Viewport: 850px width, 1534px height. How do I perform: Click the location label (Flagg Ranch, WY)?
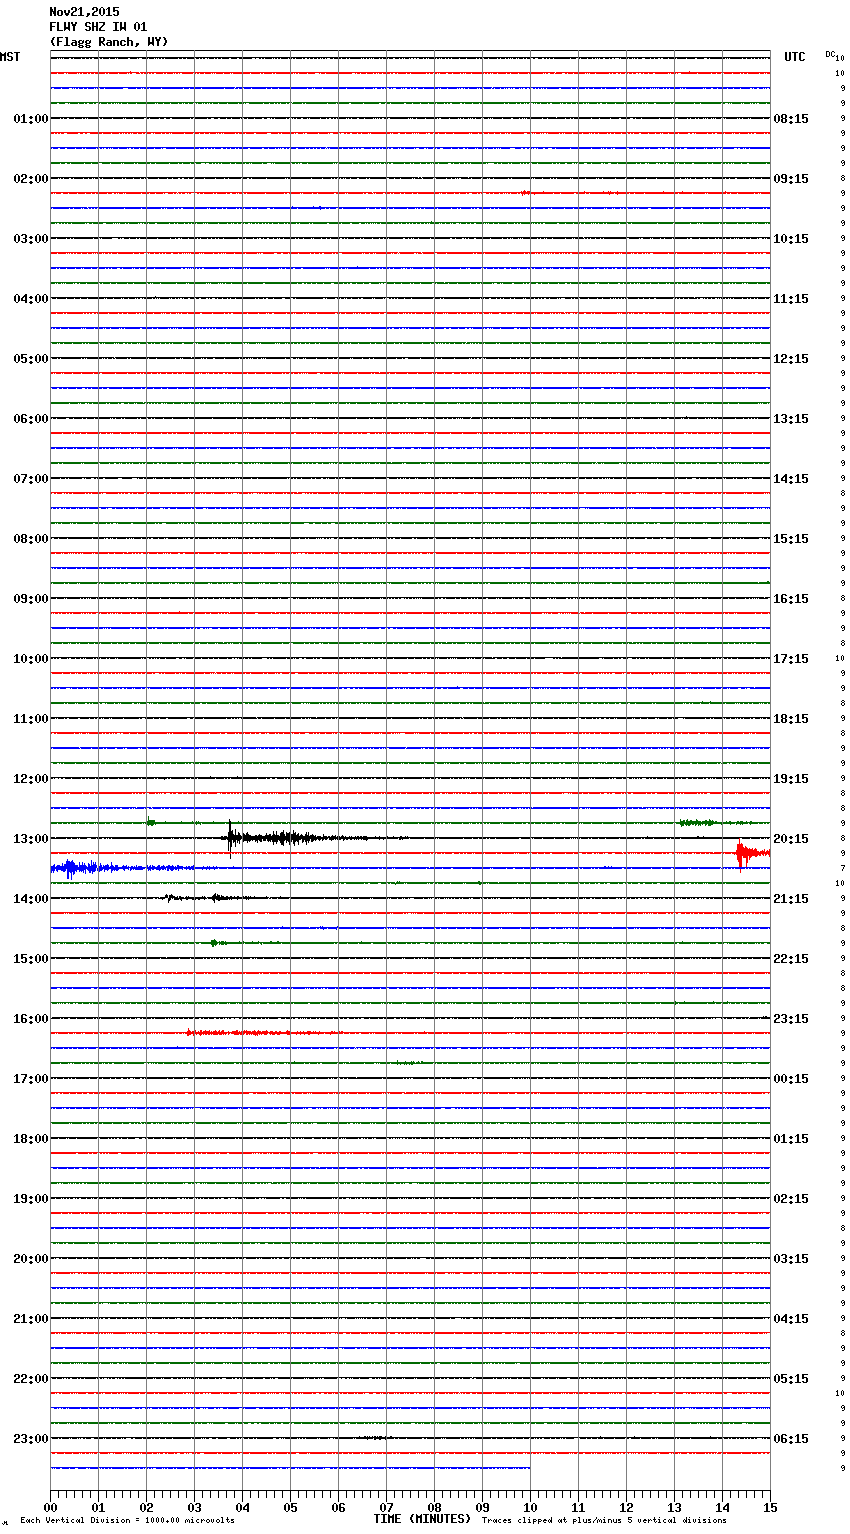tap(109, 42)
